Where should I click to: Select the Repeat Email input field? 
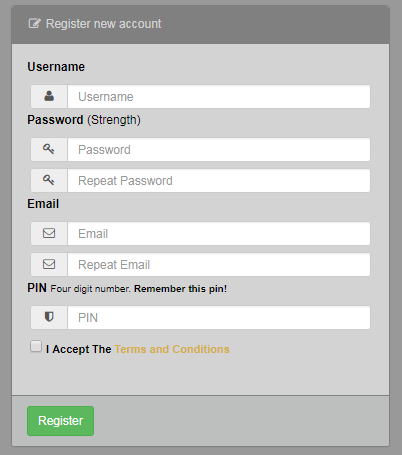[219, 265]
